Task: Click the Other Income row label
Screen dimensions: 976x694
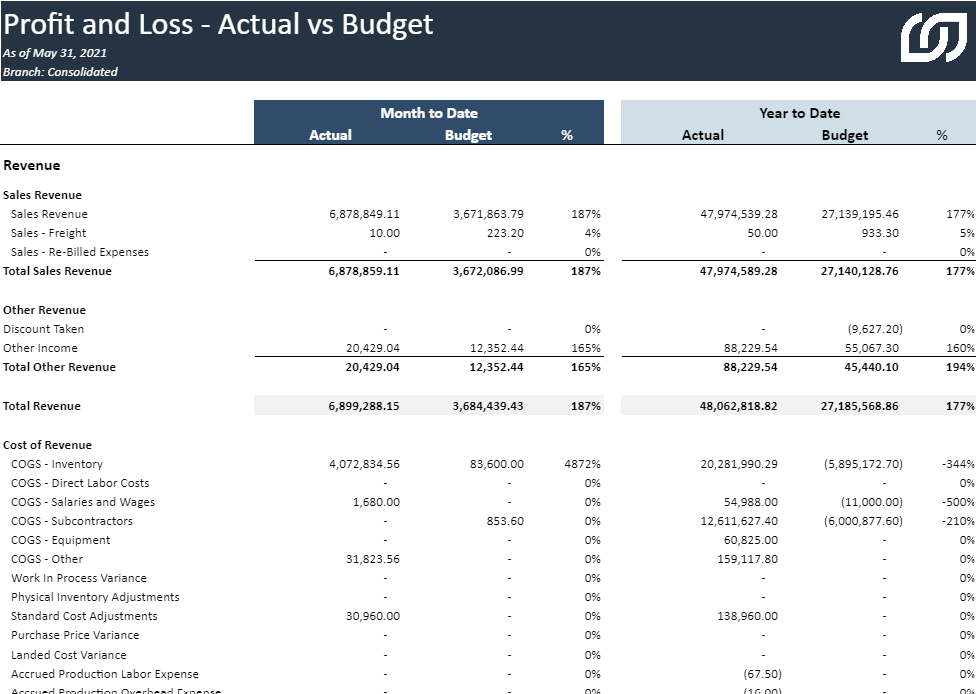Action: point(40,348)
